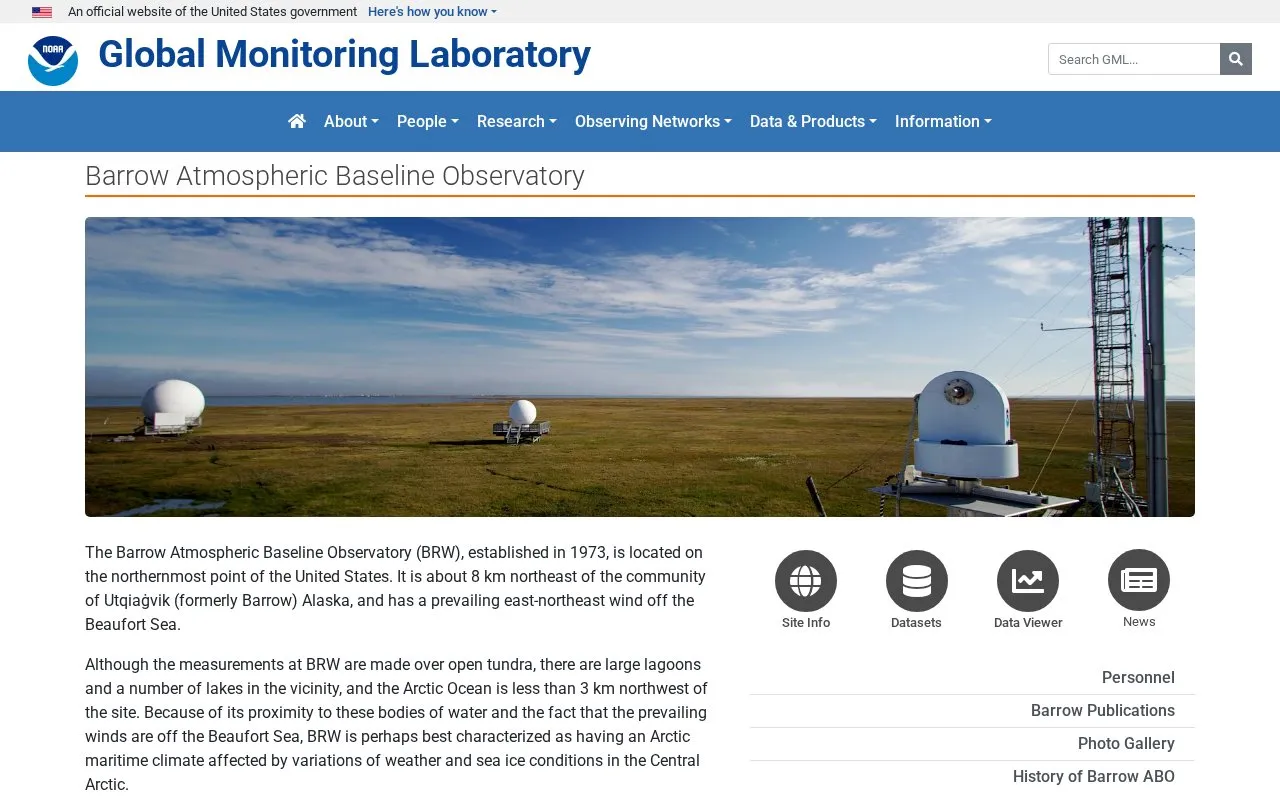This screenshot has width=1280, height=800.
Task: Open the Photo Gallery link
Action: point(1126,743)
